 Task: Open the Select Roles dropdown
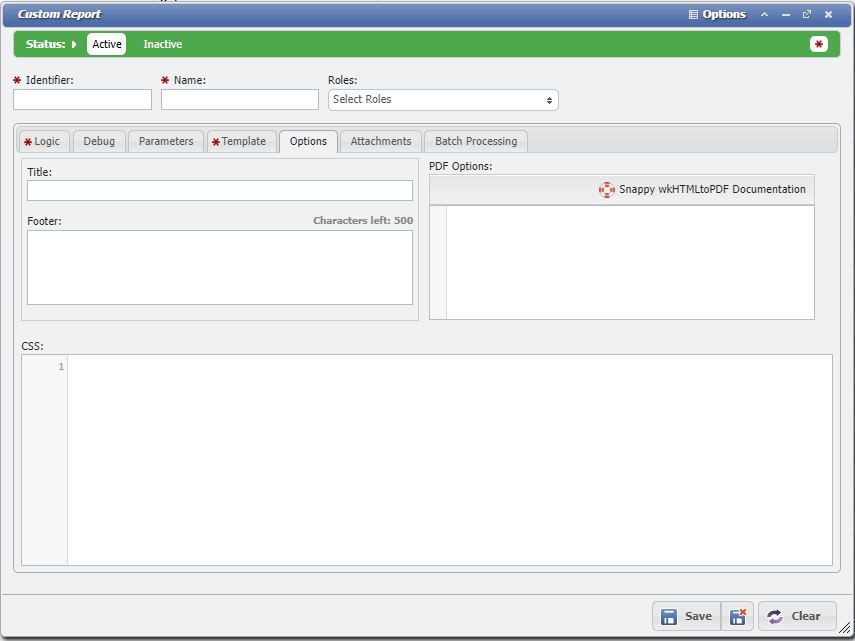(443, 100)
